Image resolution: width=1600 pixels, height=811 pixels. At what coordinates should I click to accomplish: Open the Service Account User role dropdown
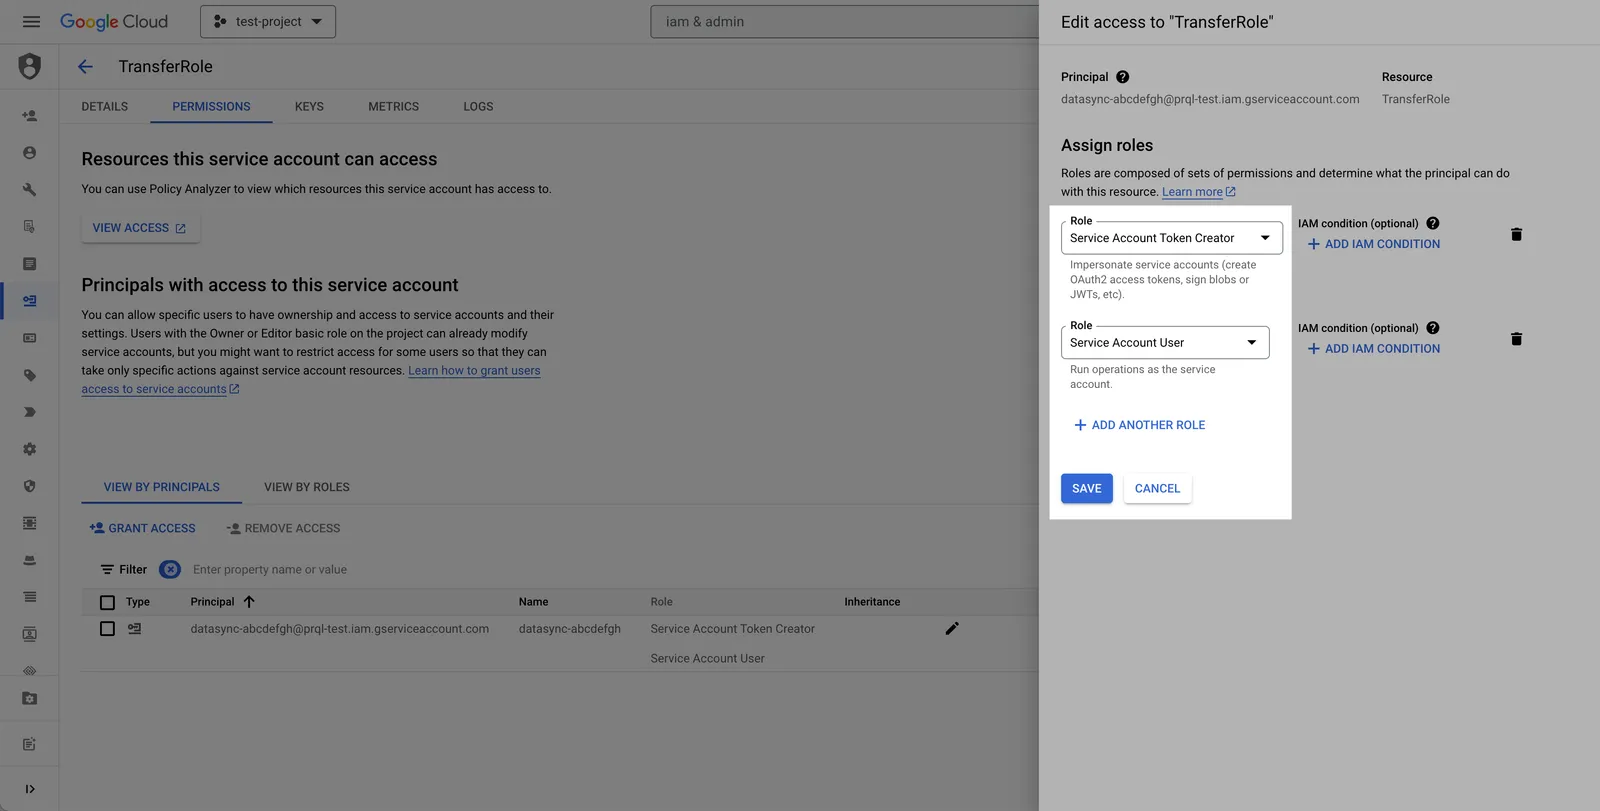(1165, 342)
